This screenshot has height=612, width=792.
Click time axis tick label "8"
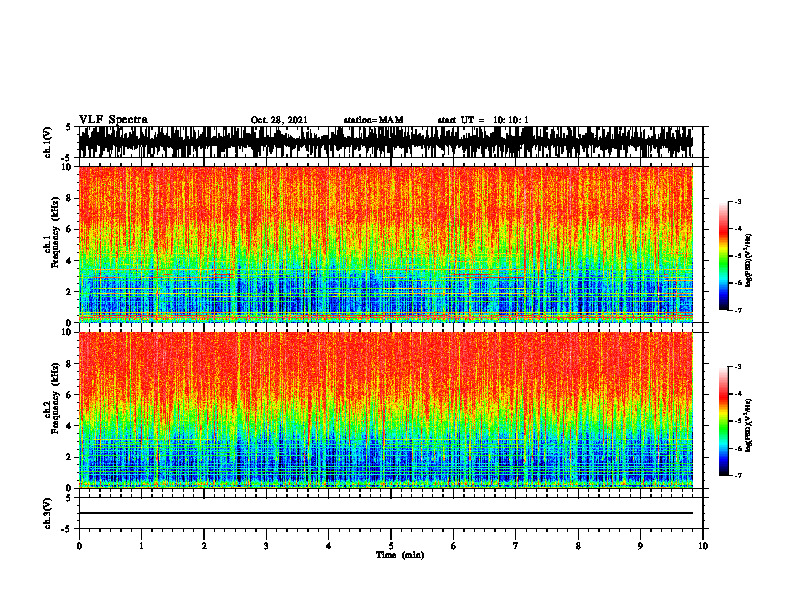578,546
